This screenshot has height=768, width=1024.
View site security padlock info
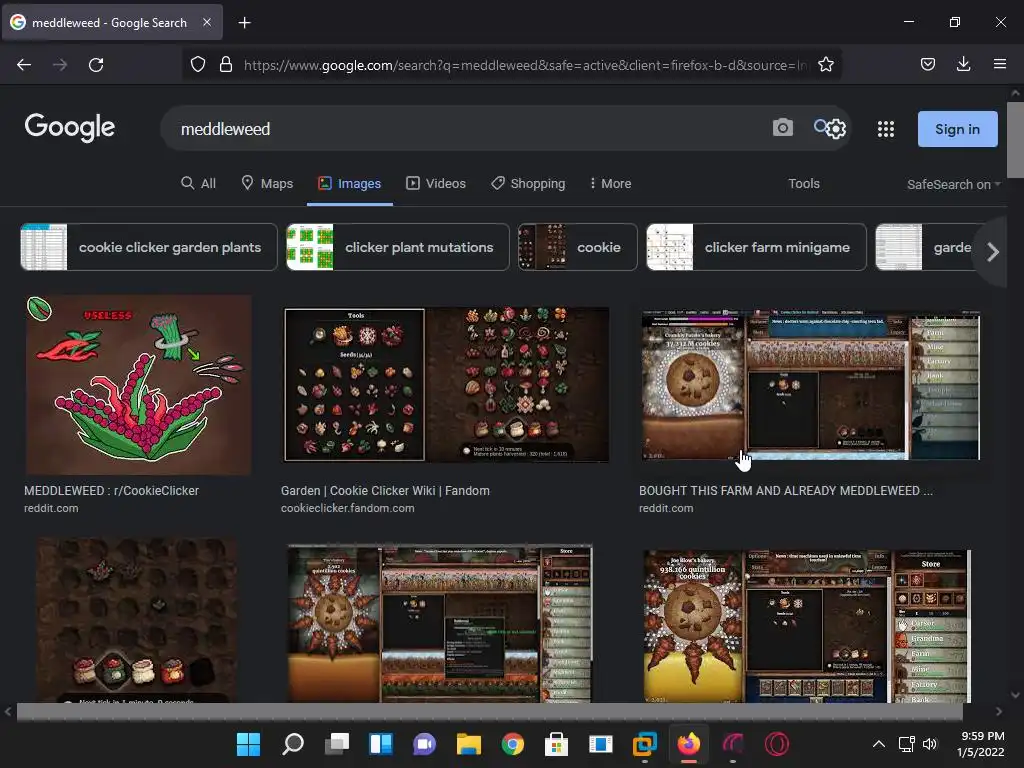tap(226, 65)
